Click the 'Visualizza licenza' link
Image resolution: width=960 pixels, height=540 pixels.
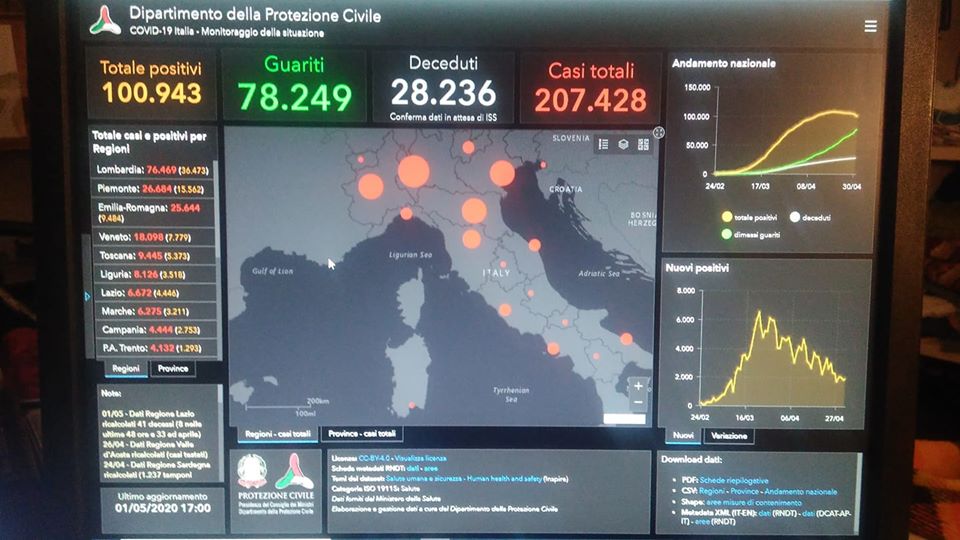pos(421,458)
